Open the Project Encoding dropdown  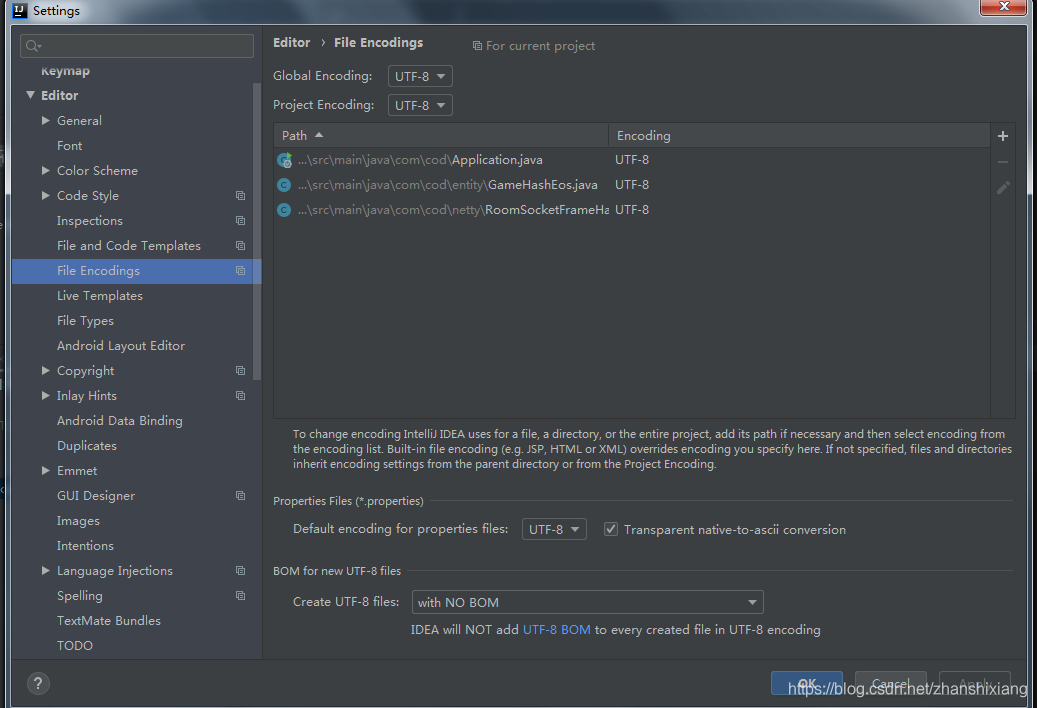point(420,105)
